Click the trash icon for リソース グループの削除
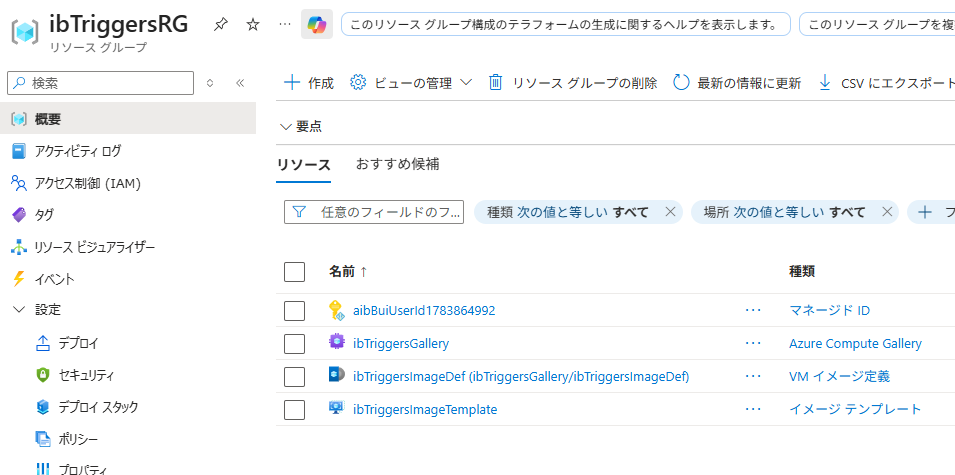955x475 pixels. [496, 83]
